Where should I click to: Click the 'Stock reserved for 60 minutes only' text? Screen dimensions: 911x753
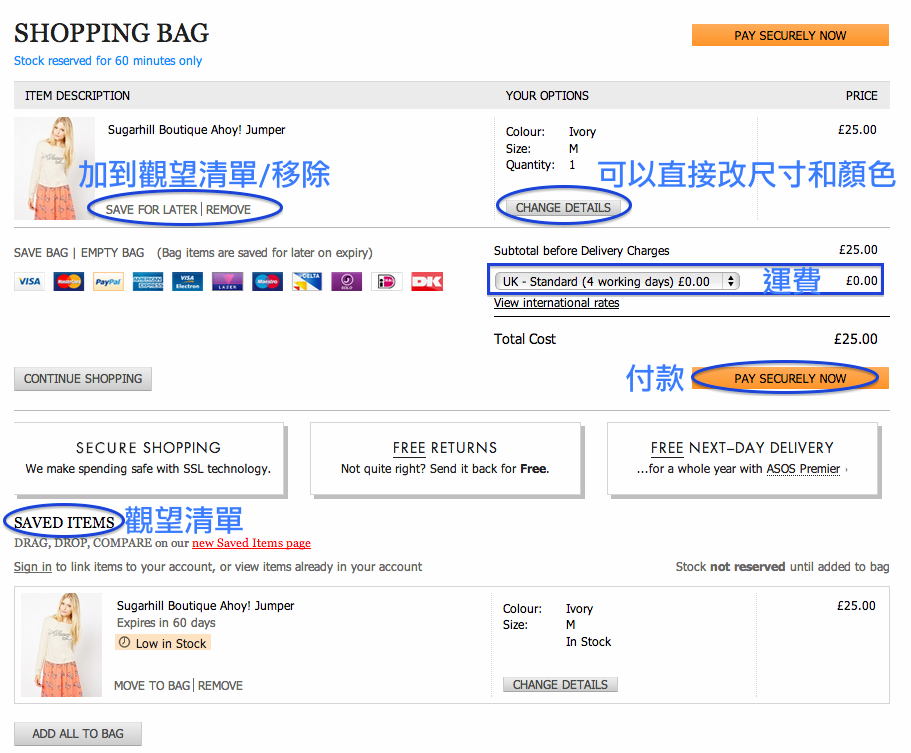108,61
